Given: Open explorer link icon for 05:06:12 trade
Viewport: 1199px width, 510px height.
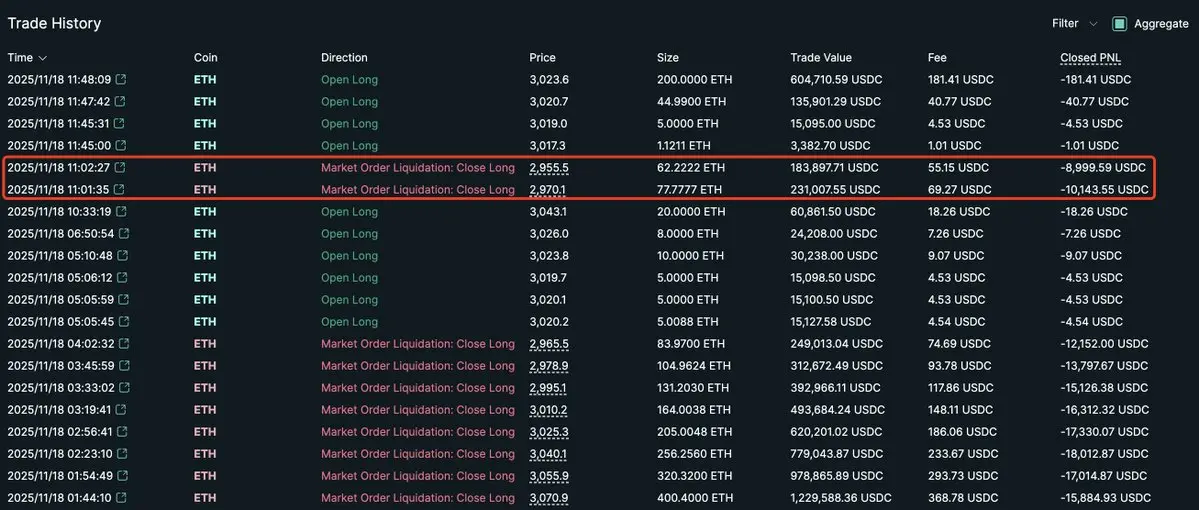Looking at the screenshot, I should click(122, 278).
